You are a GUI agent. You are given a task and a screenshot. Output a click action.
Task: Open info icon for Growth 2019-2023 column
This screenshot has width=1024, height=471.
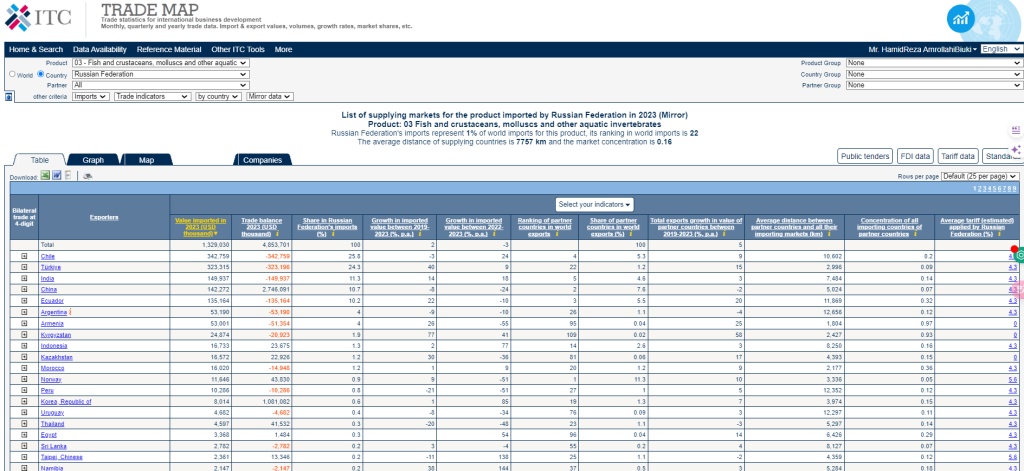[420, 233]
